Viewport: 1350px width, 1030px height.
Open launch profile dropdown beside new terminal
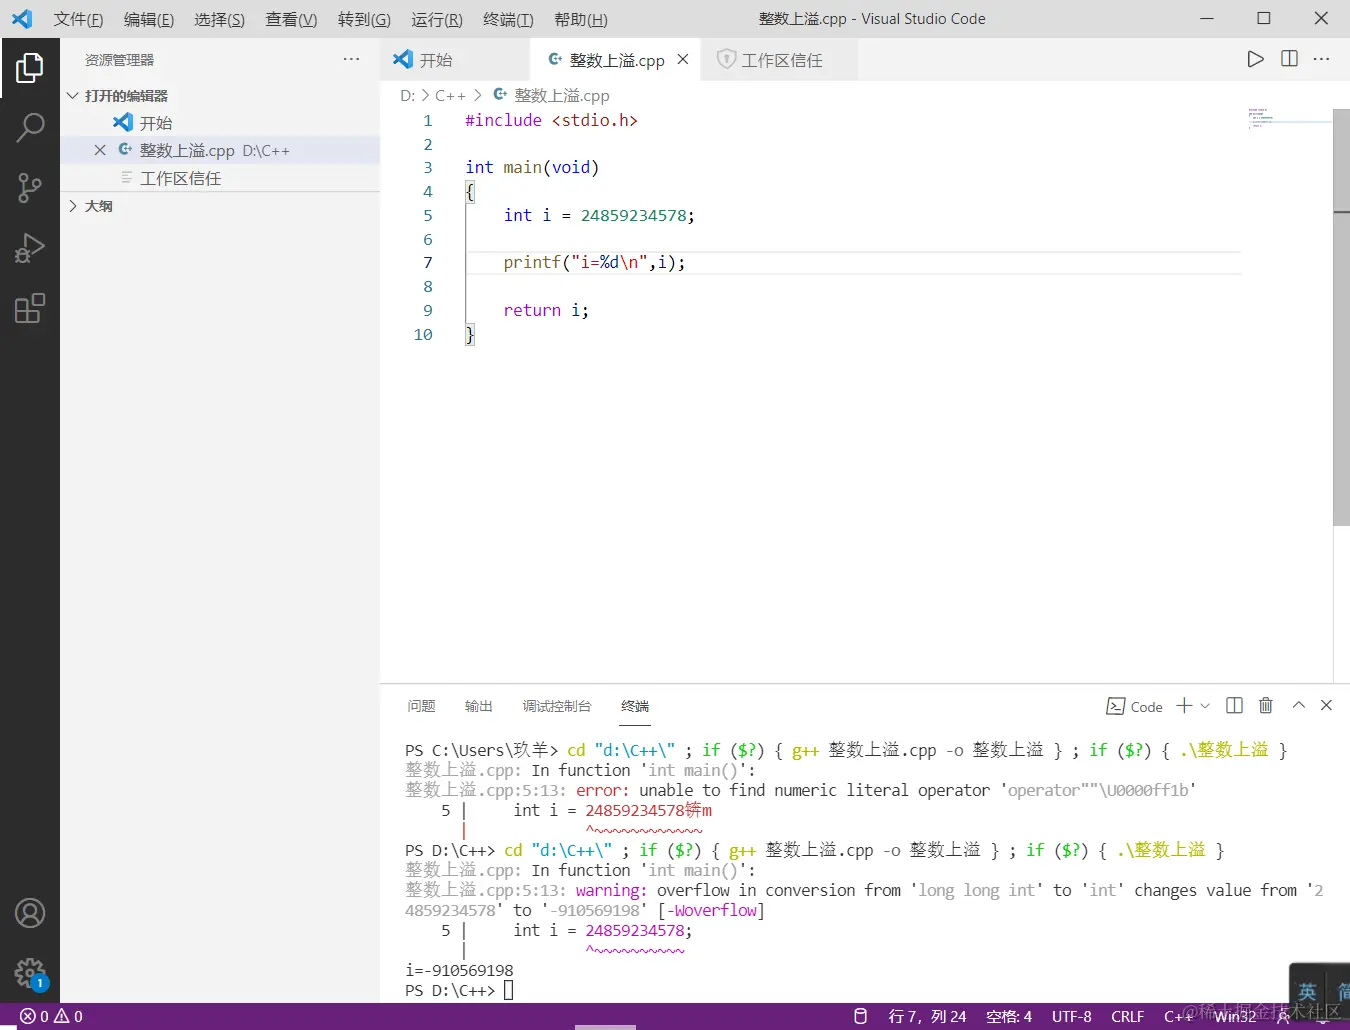click(1205, 706)
